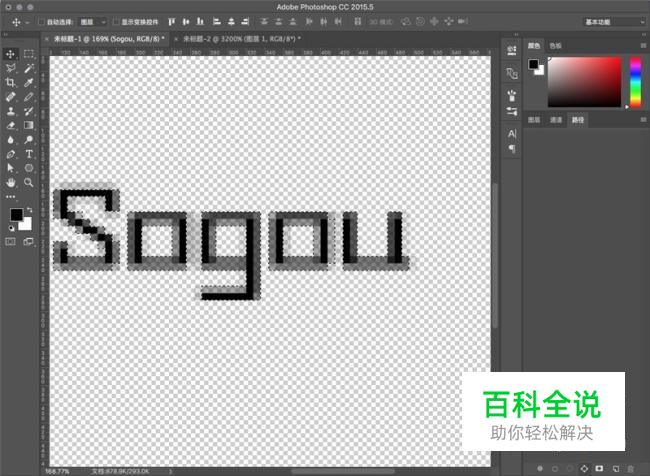Image resolution: width=650 pixels, height=476 pixels.
Task: Switch to the 未标题-1 document tab
Action: coord(109,39)
